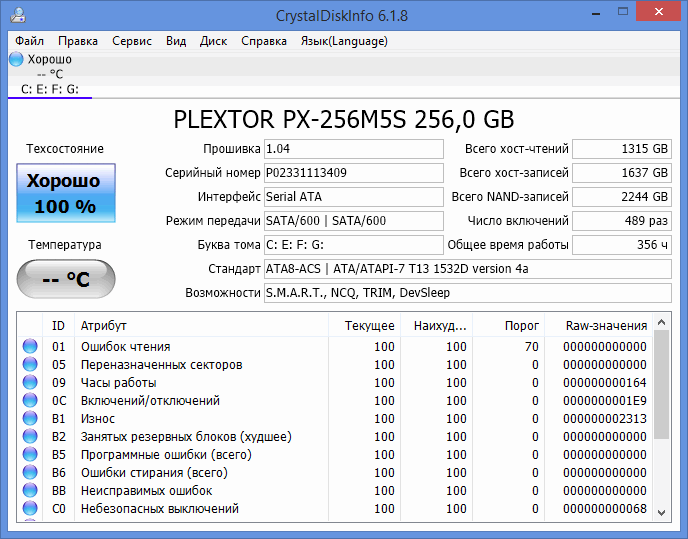This screenshot has width=688, height=539.
Task: Click the Хорошо 100 % health status button
Action: pyautogui.click(x=66, y=193)
